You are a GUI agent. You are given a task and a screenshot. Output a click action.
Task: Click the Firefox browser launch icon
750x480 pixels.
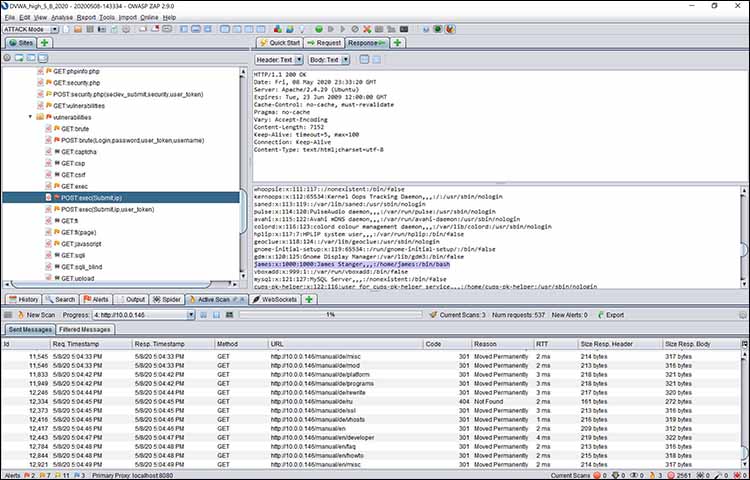450,29
